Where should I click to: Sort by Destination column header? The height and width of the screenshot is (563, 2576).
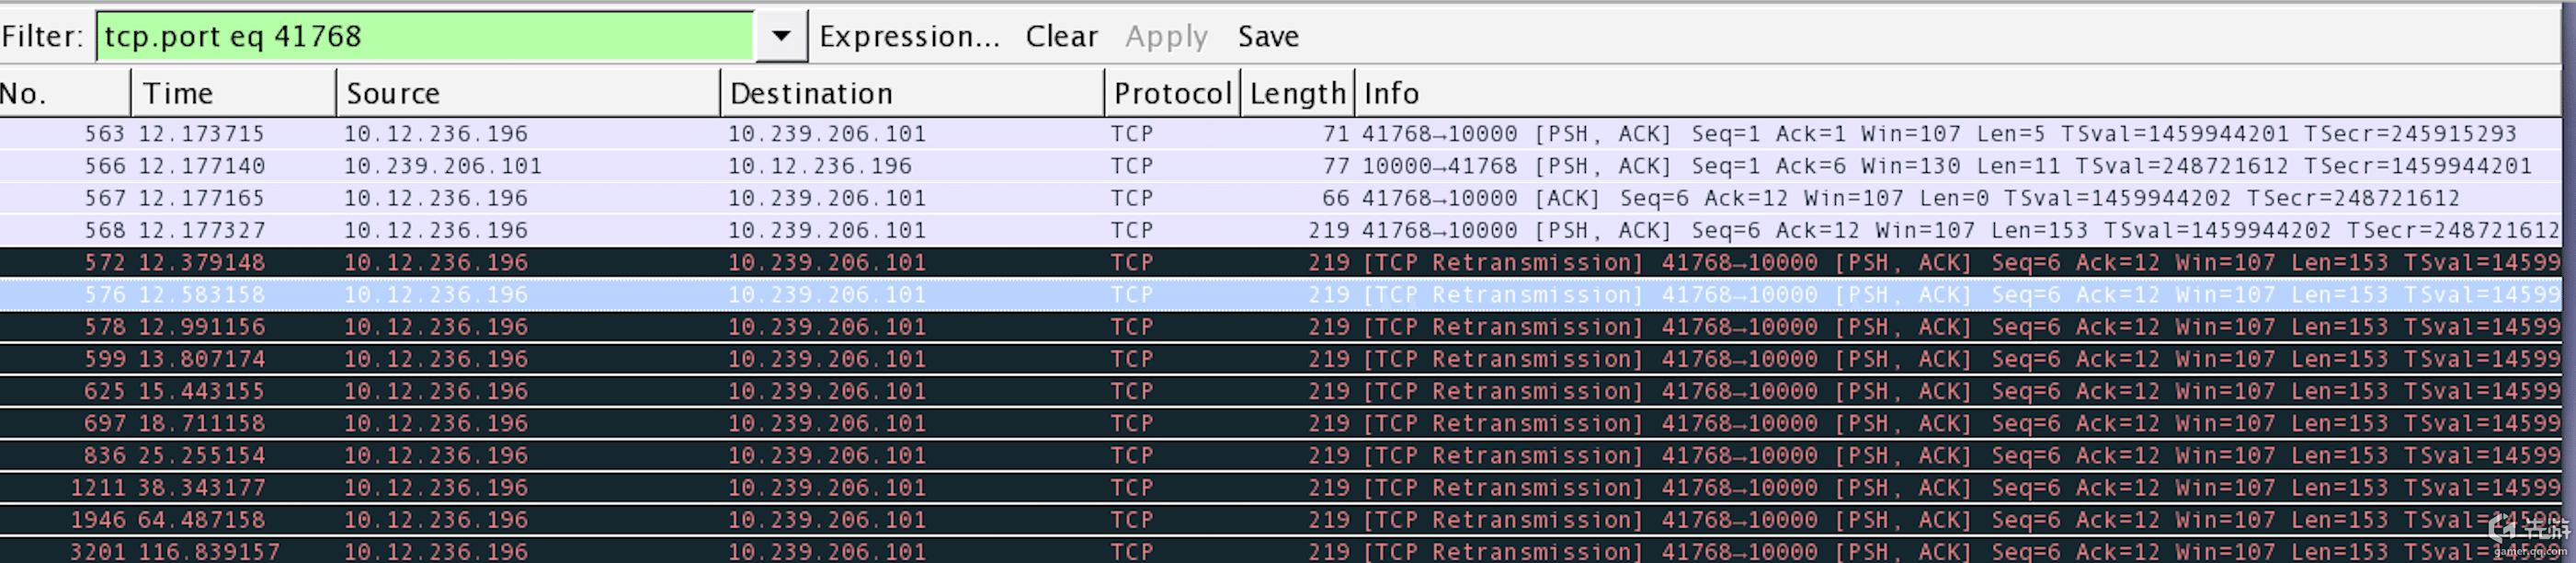(911, 93)
